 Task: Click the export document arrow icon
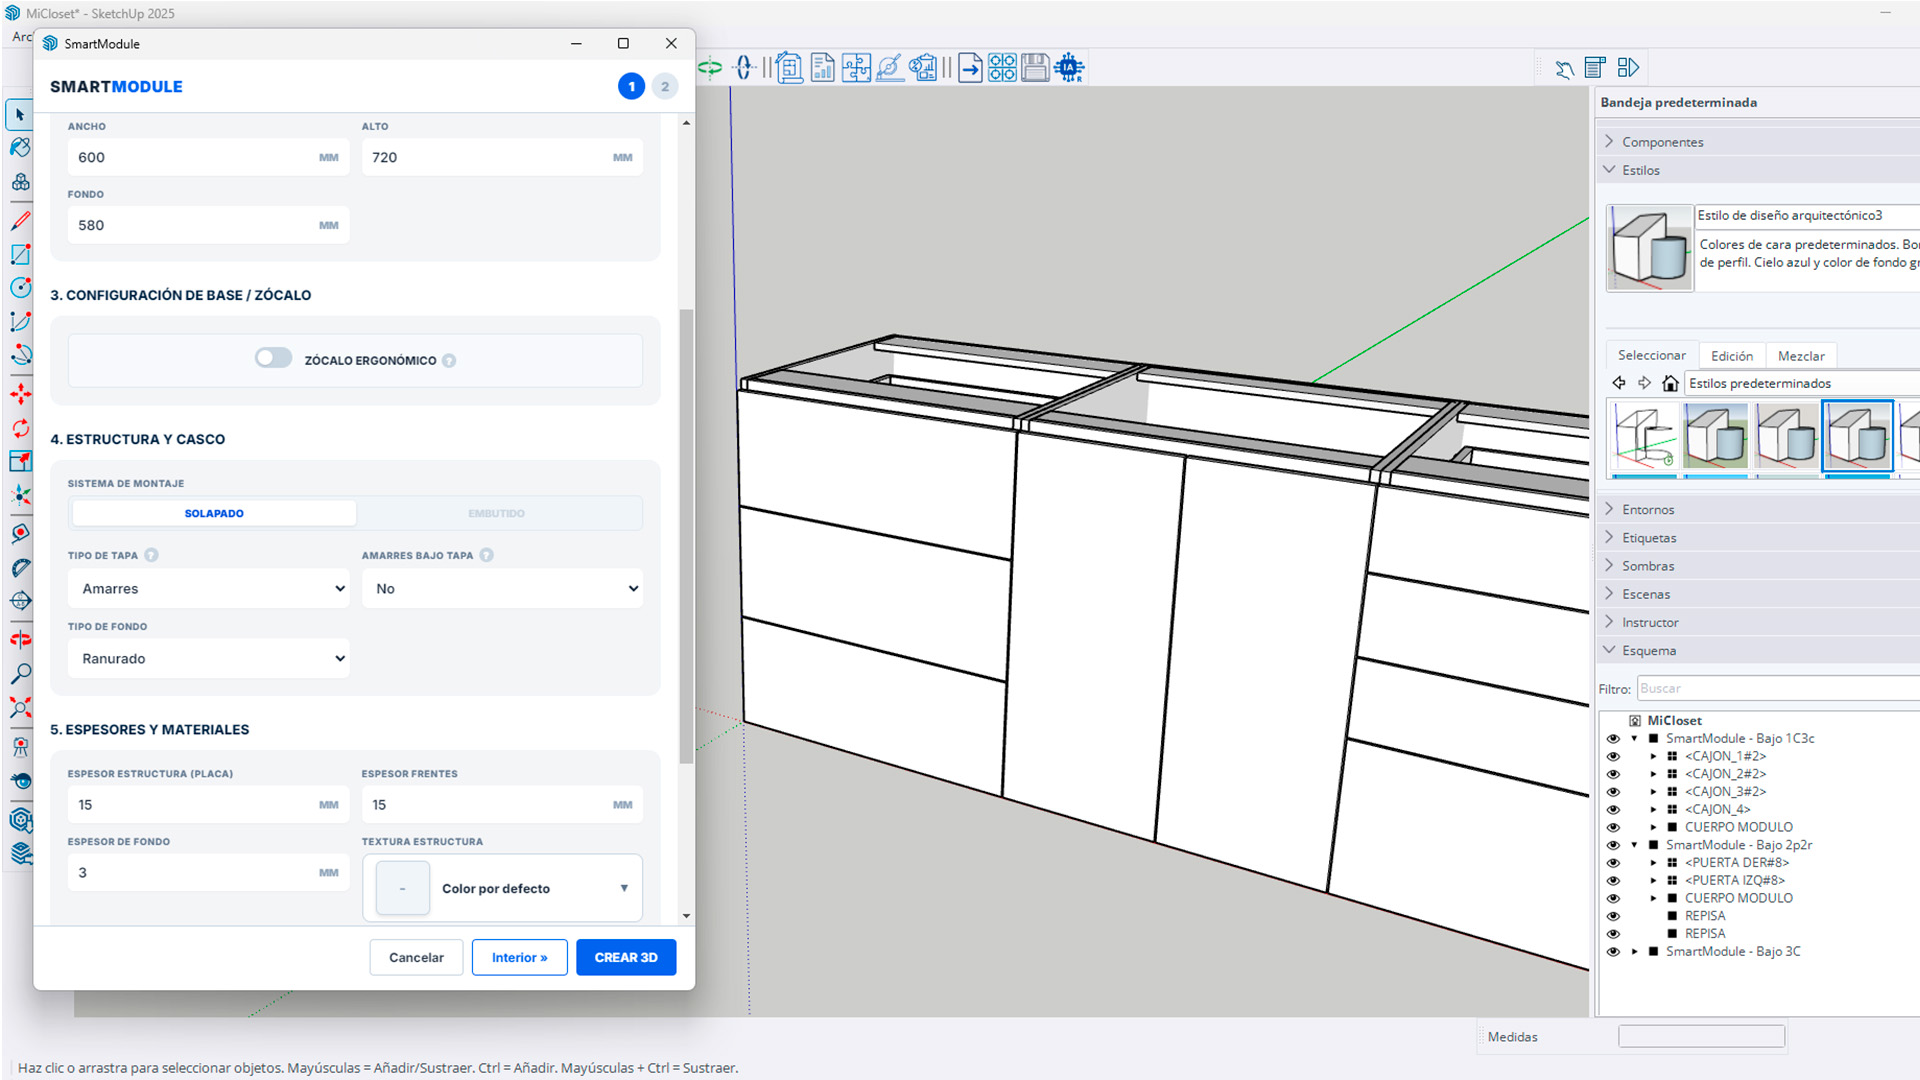pyautogui.click(x=970, y=68)
